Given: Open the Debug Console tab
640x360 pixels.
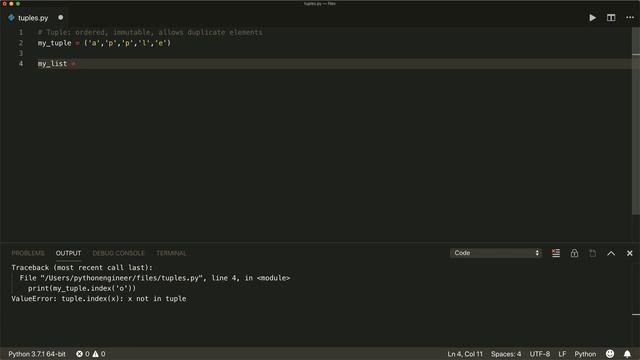Looking at the screenshot, I should (x=118, y=253).
